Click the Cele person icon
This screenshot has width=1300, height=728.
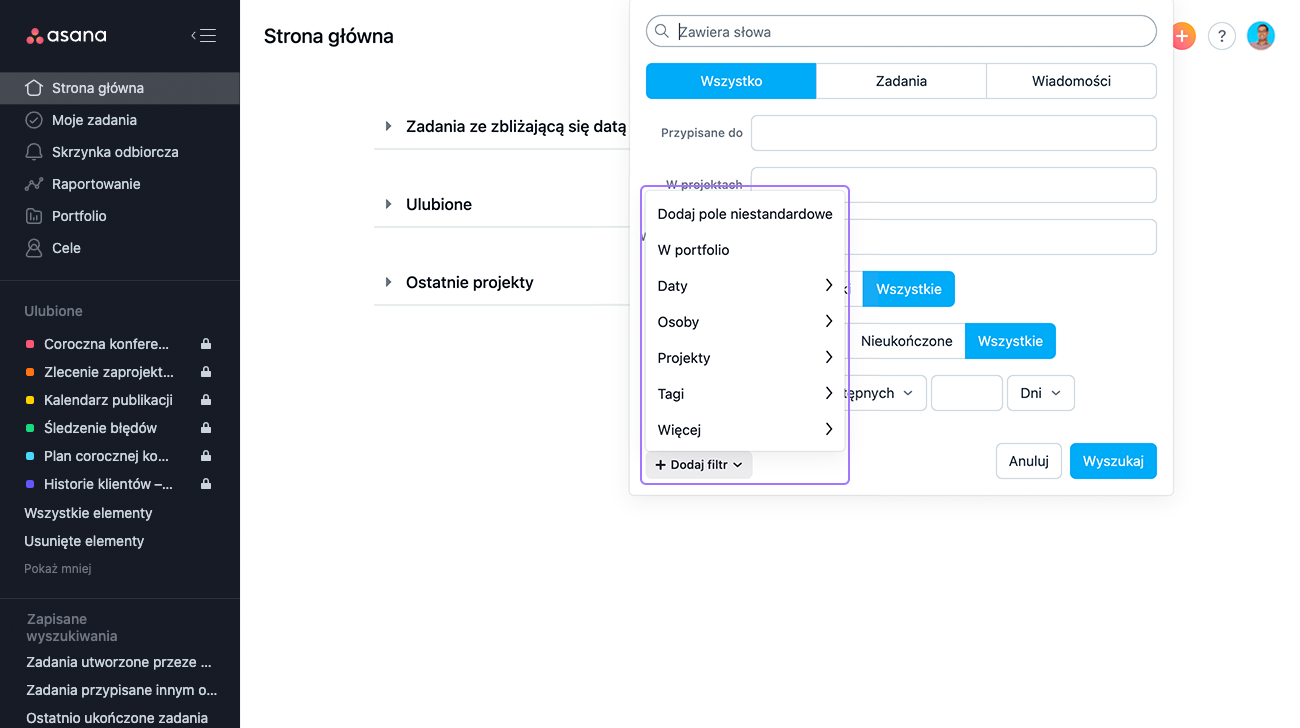coord(34,248)
